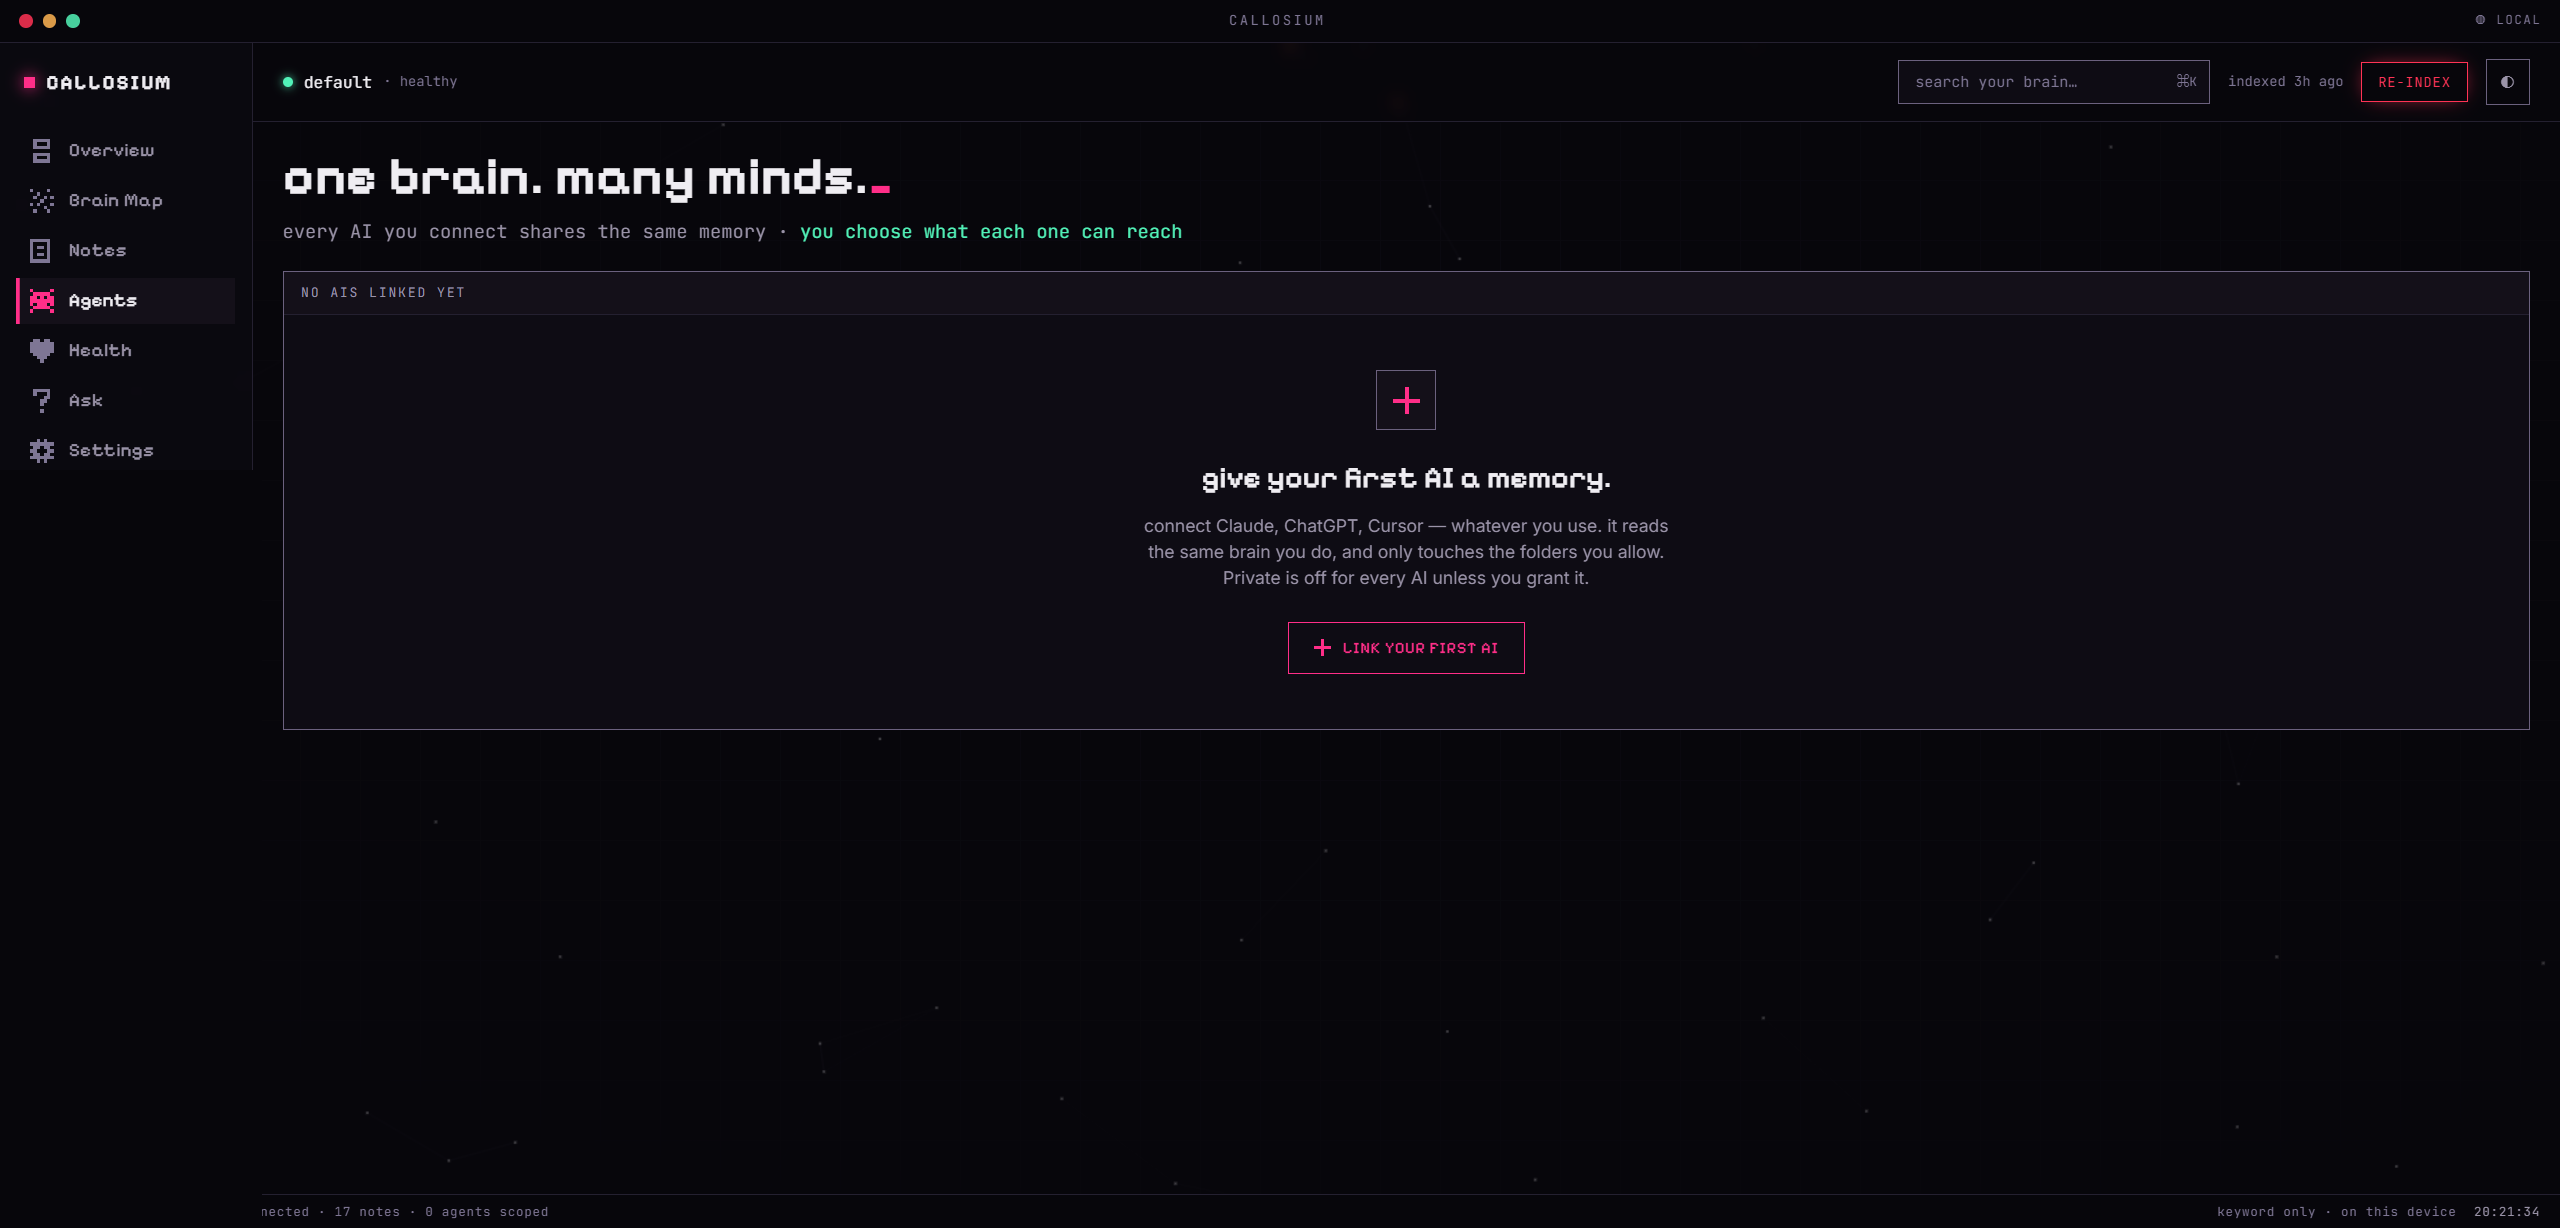Click the green default status dot
Viewport: 2560px width, 1228px height.
pos(288,82)
